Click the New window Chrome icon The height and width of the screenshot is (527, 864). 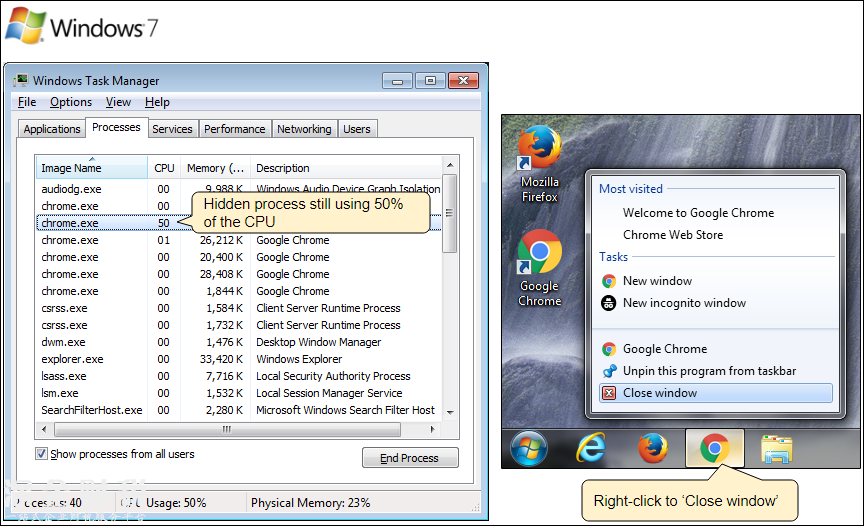(x=609, y=281)
